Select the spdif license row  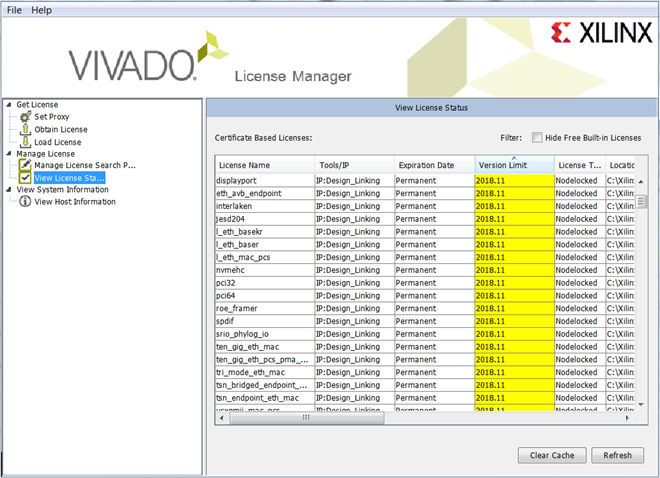click(425, 321)
